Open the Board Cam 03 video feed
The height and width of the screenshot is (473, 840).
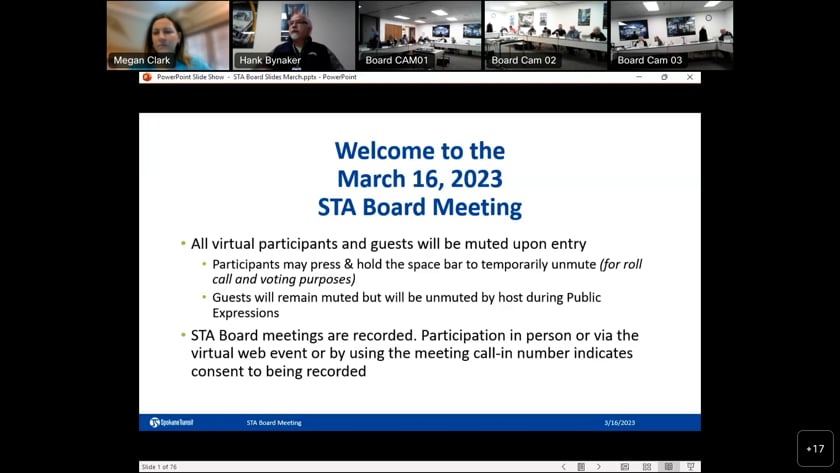click(672, 35)
